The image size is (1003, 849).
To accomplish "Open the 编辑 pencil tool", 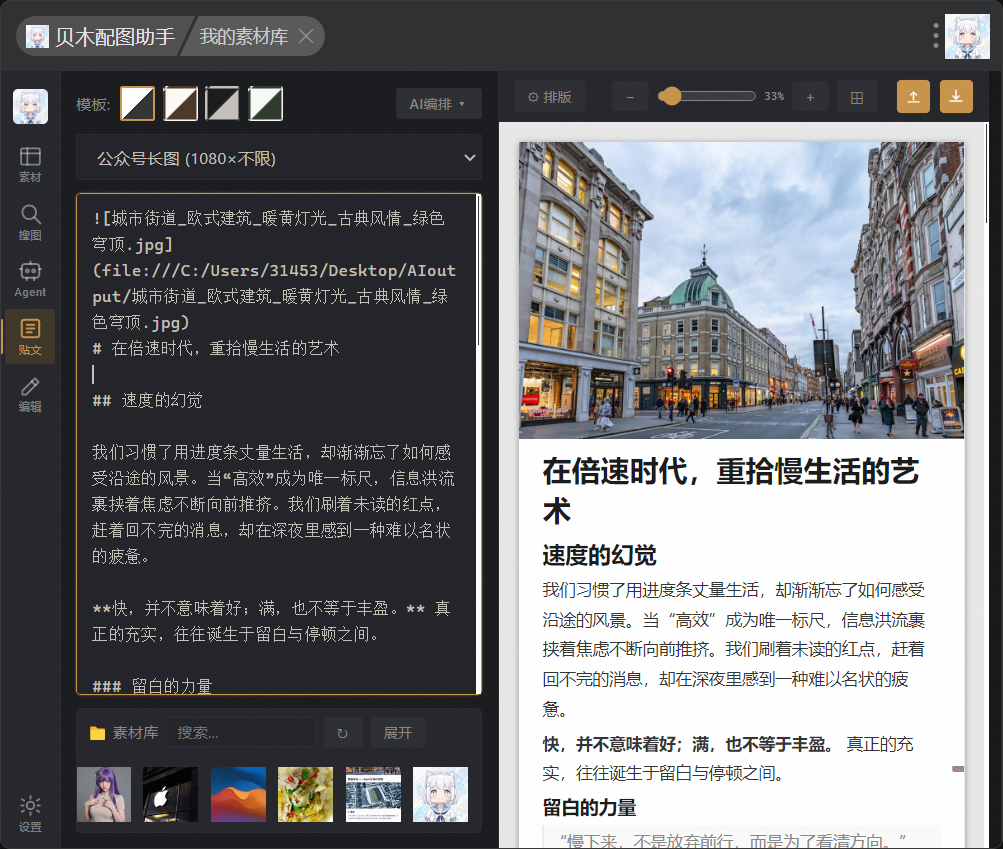I will 30,395.
